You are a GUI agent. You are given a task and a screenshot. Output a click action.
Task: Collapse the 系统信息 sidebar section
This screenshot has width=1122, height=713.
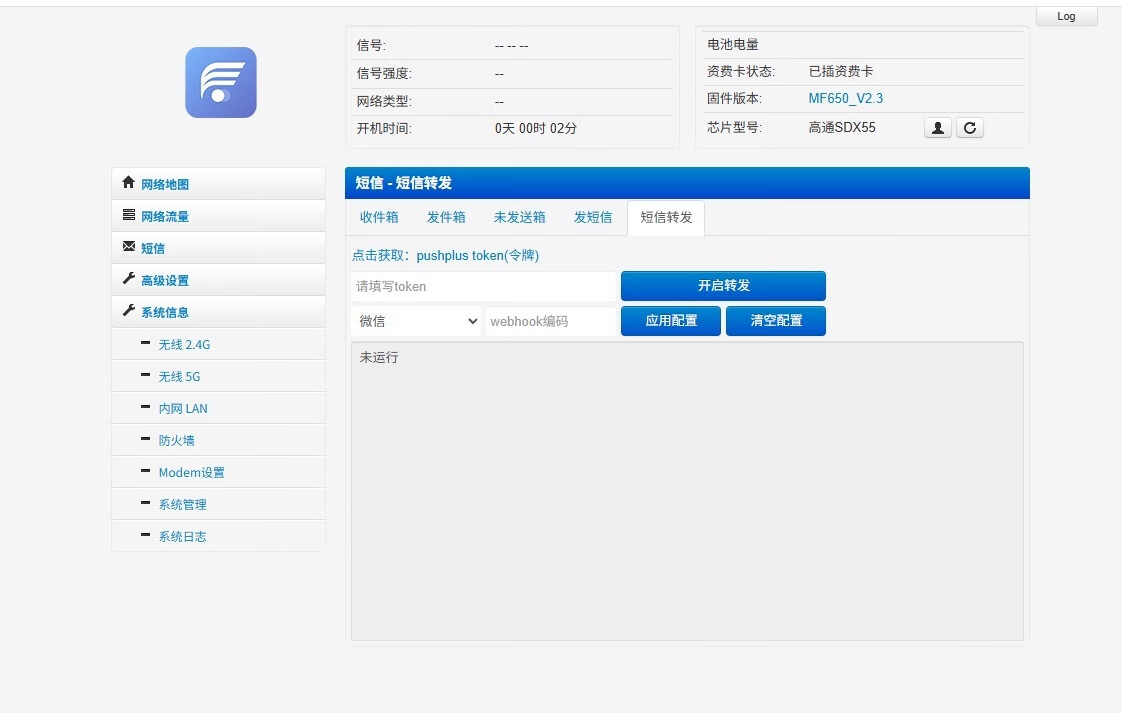164,312
